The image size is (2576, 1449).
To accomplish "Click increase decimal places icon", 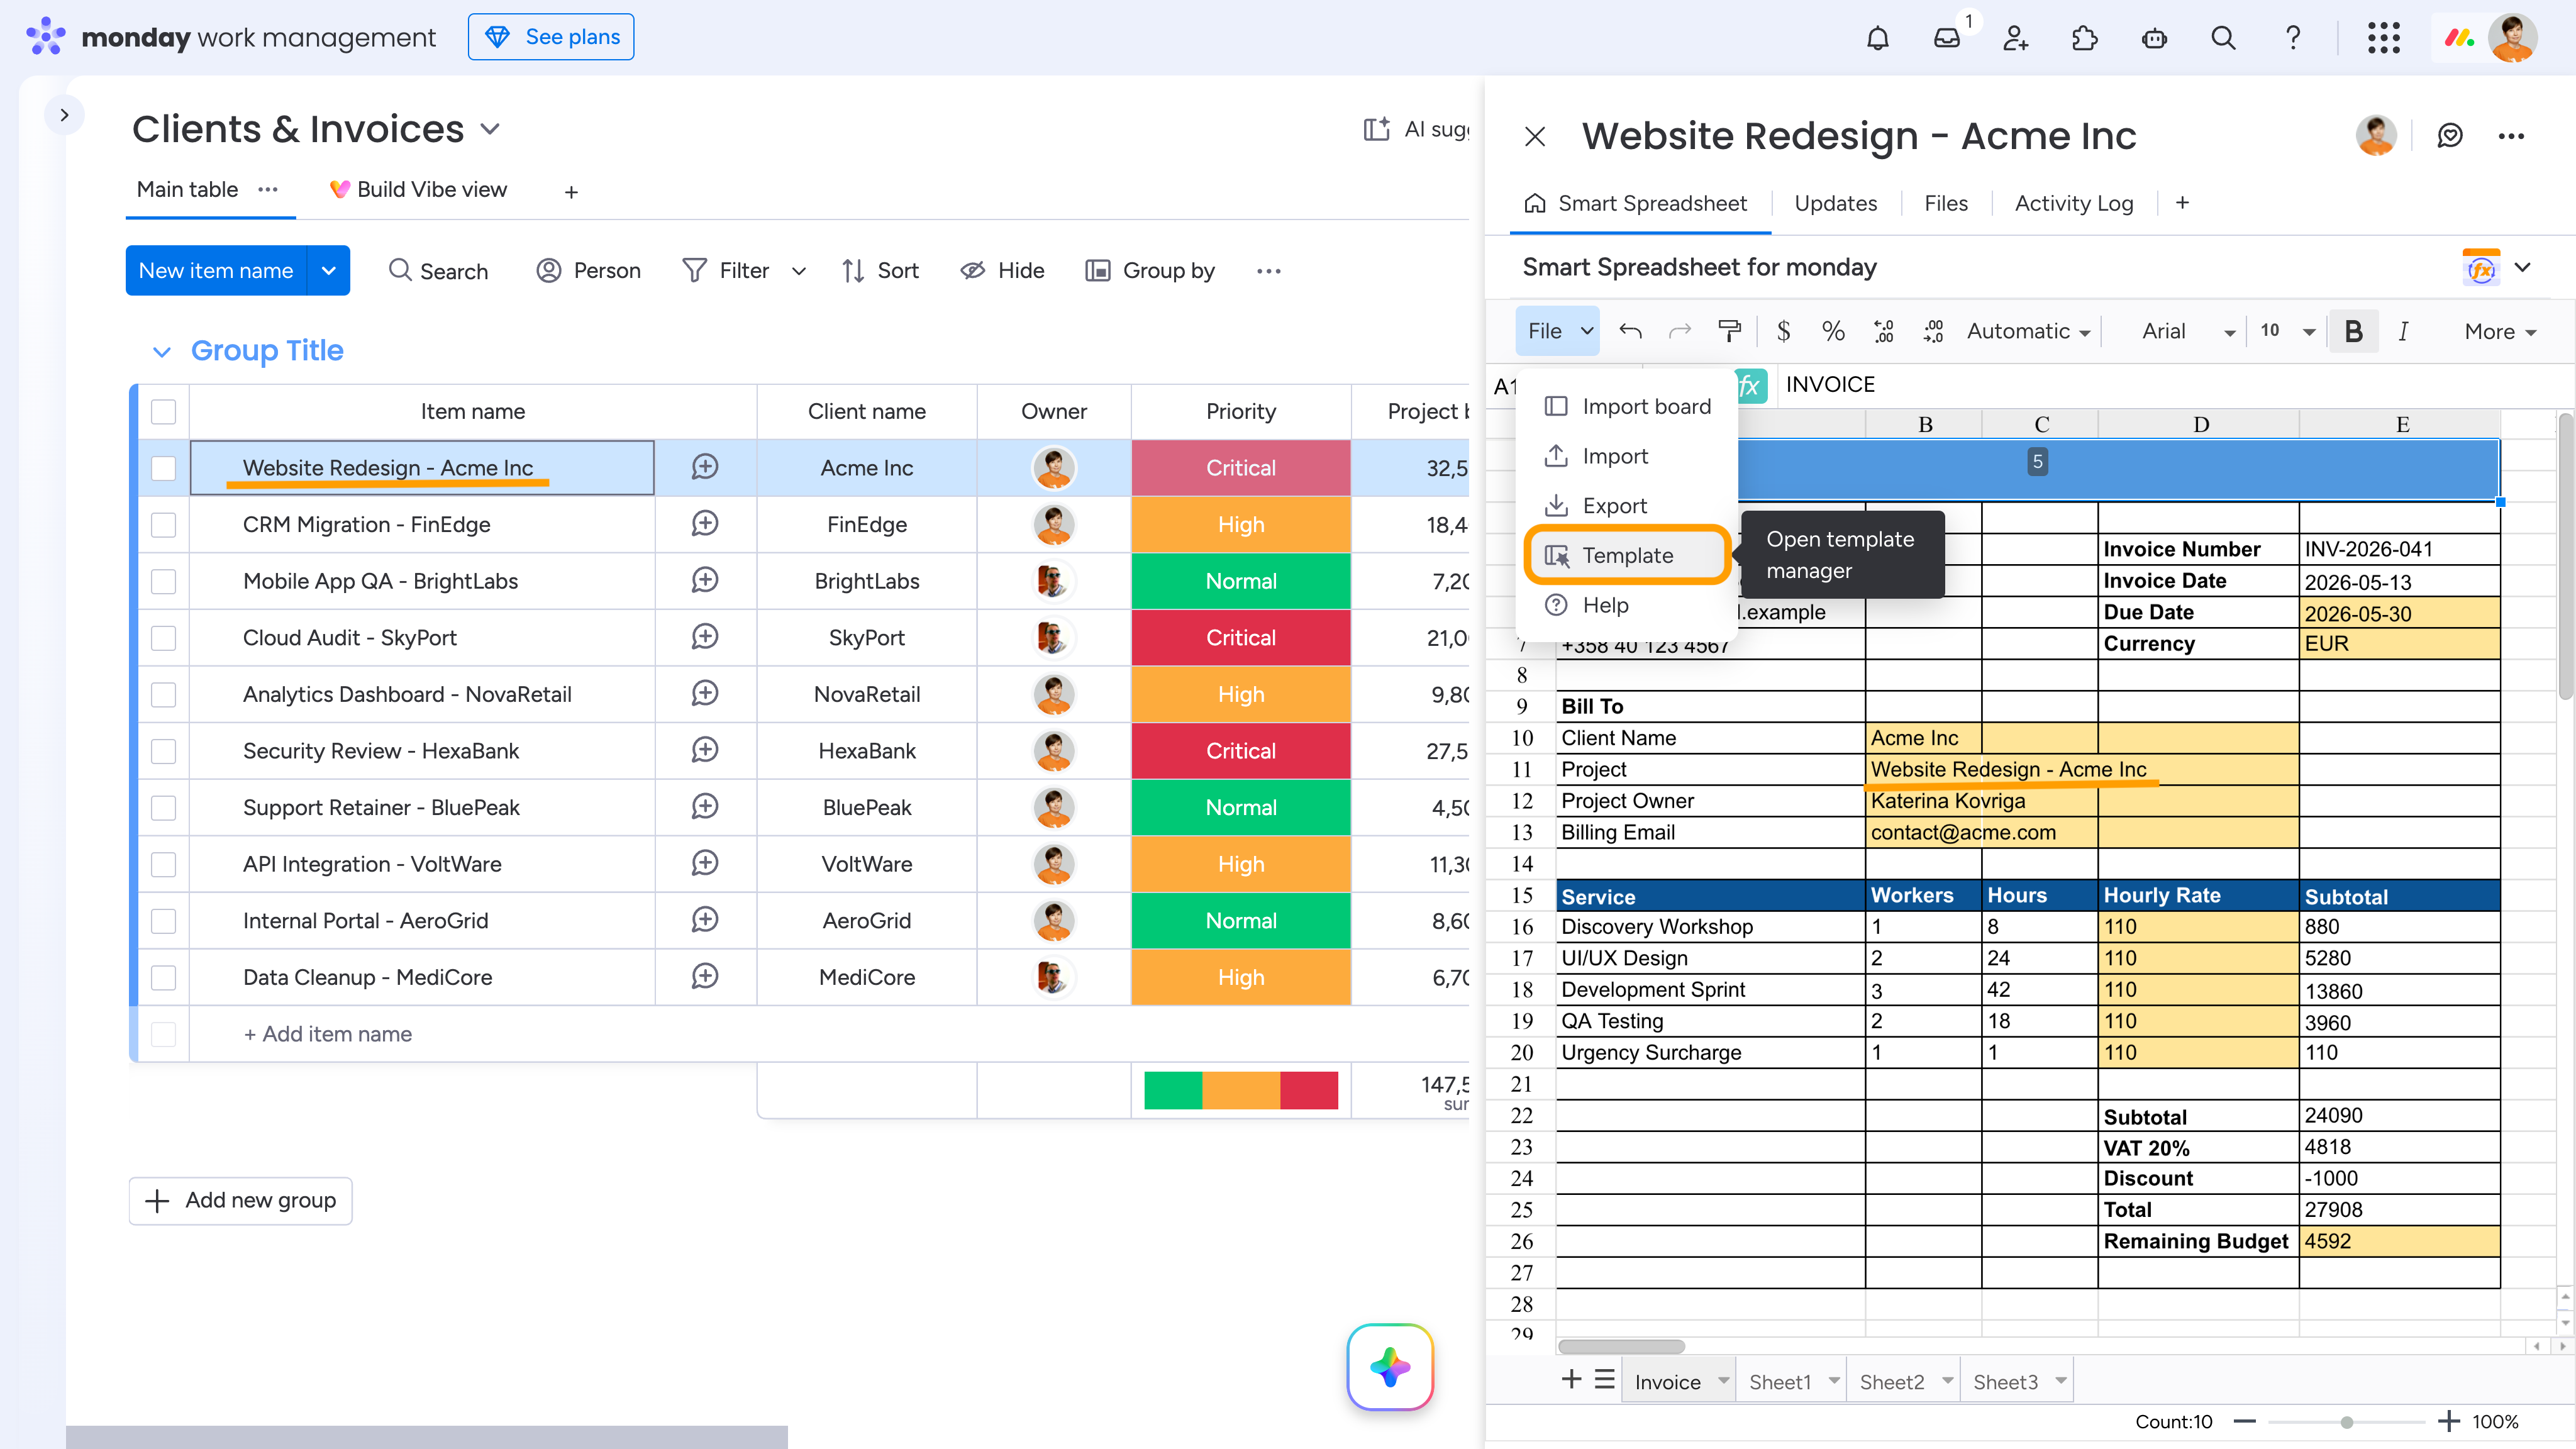I will tap(1933, 331).
